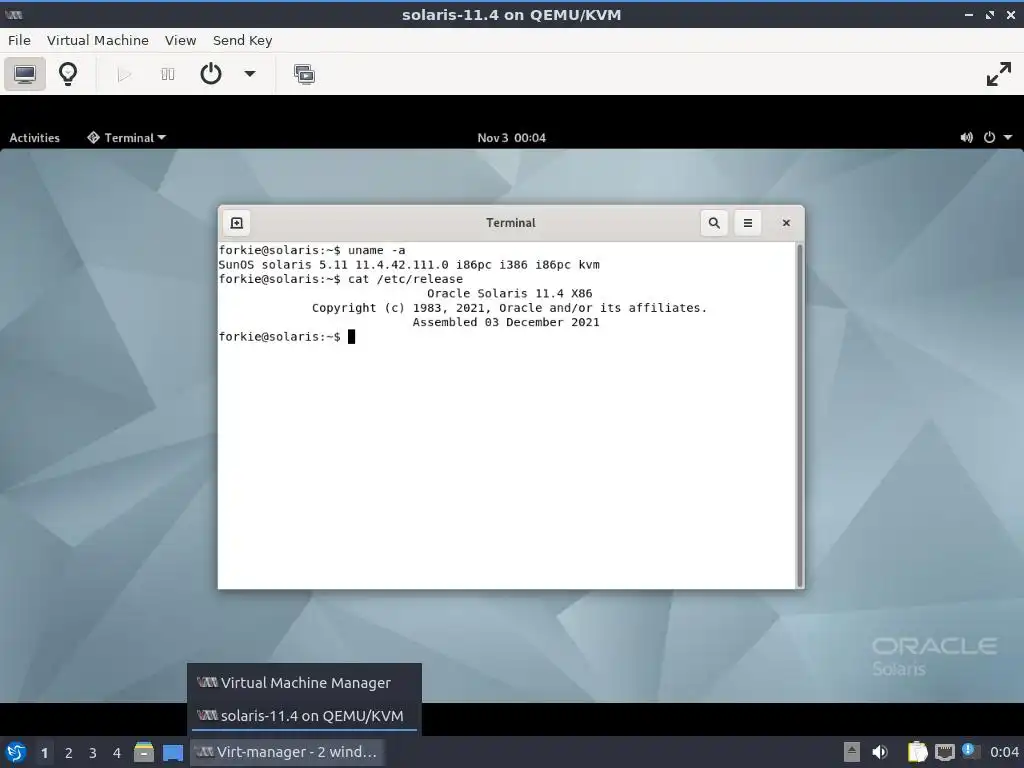Viewport: 1024px width, 768px height.
Task: Show virtual hardware details (lightbulb icon)
Action: [x=68, y=74]
